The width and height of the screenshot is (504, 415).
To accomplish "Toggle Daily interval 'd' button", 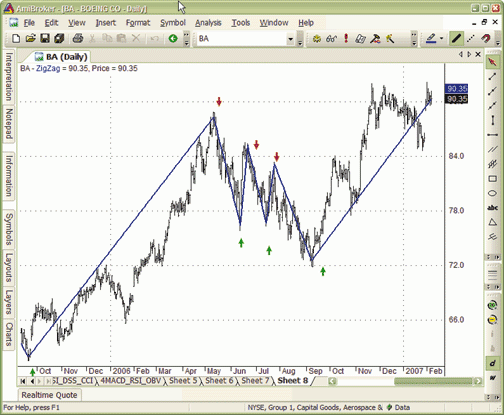I will 492,363.
